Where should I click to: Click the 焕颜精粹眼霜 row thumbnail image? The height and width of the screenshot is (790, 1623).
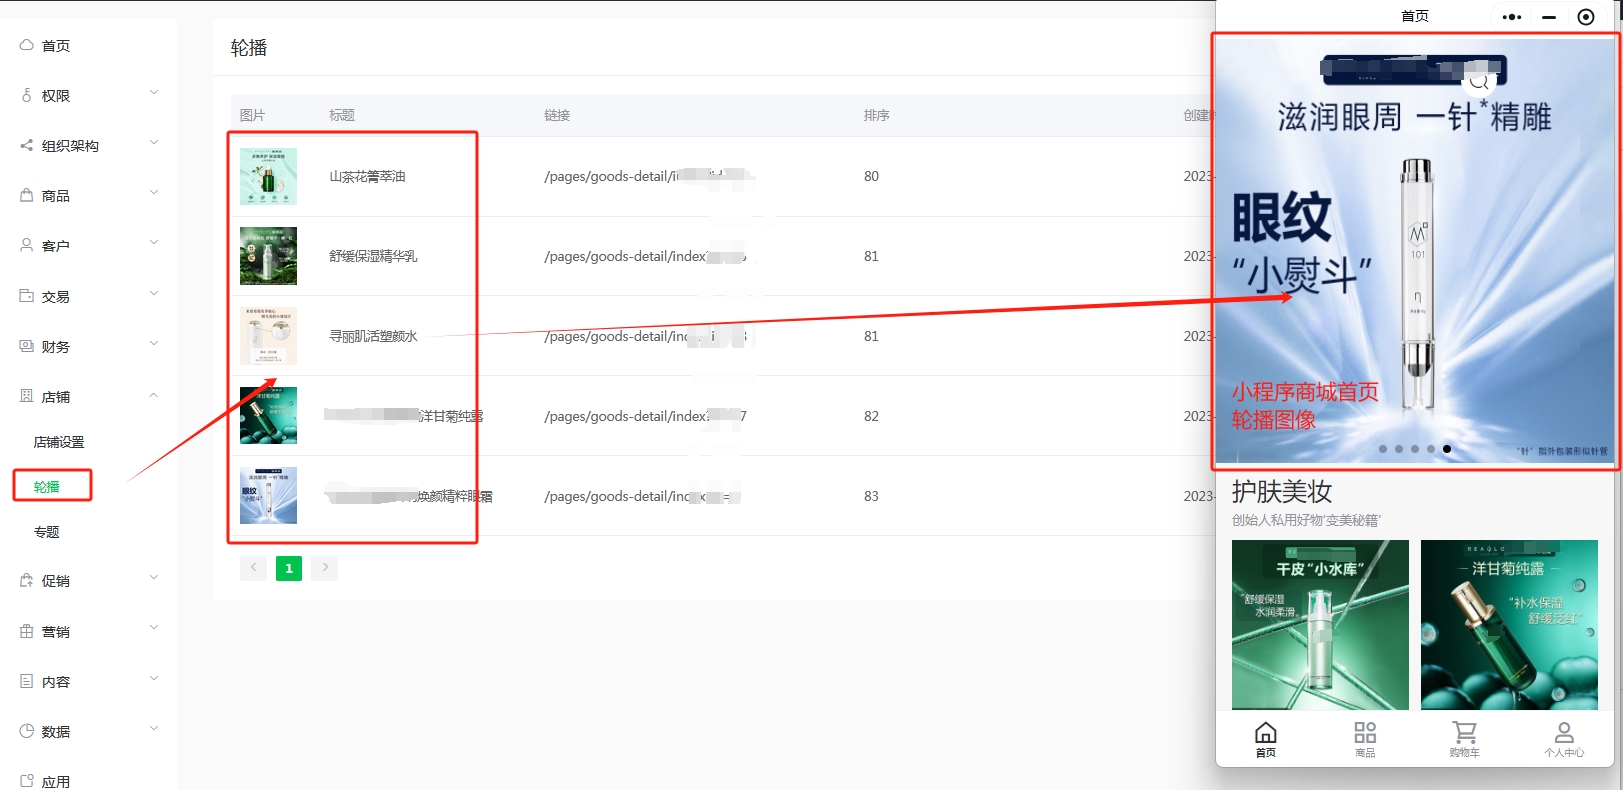click(268, 495)
